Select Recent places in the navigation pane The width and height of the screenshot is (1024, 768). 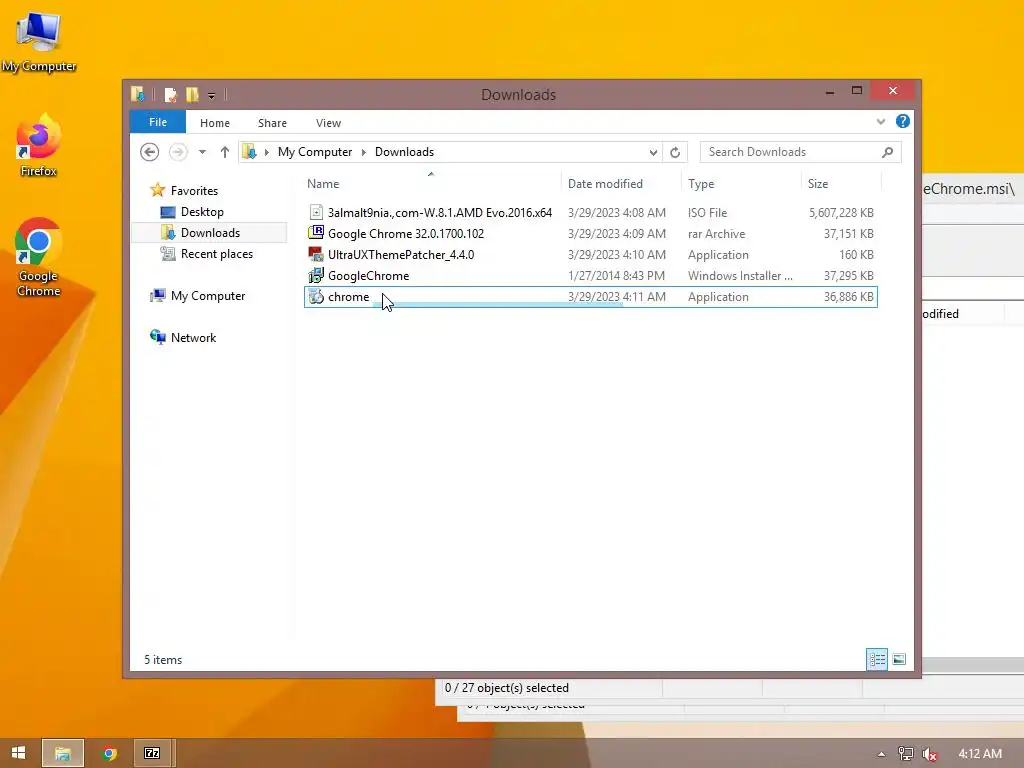(x=216, y=253)
